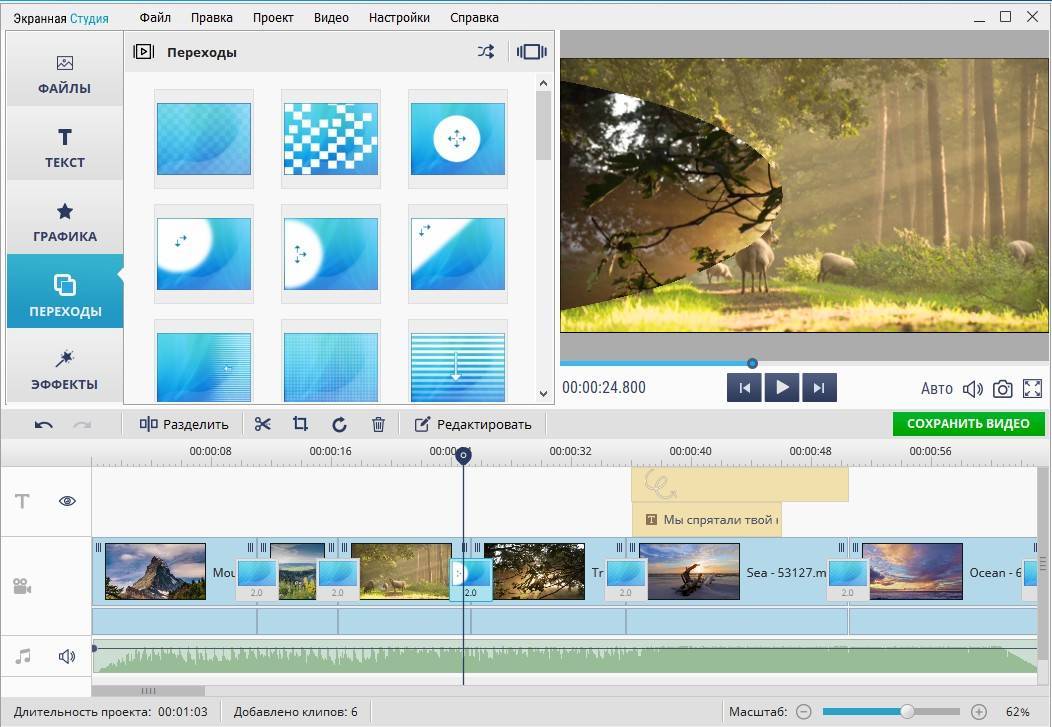Take a snapshot with the camera icon
This screenshot has height=727, width=1052.
tap(1002, 389)
